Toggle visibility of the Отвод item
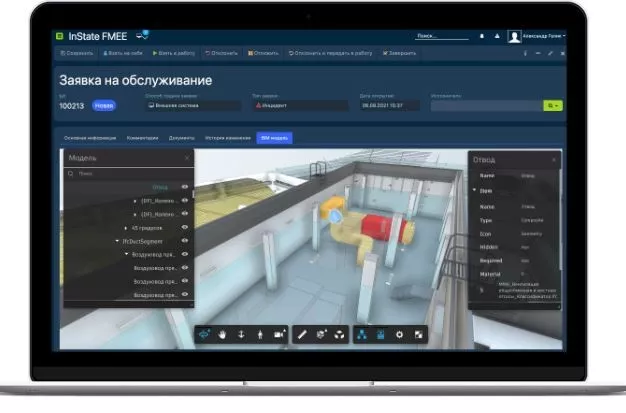 (185, 187)
